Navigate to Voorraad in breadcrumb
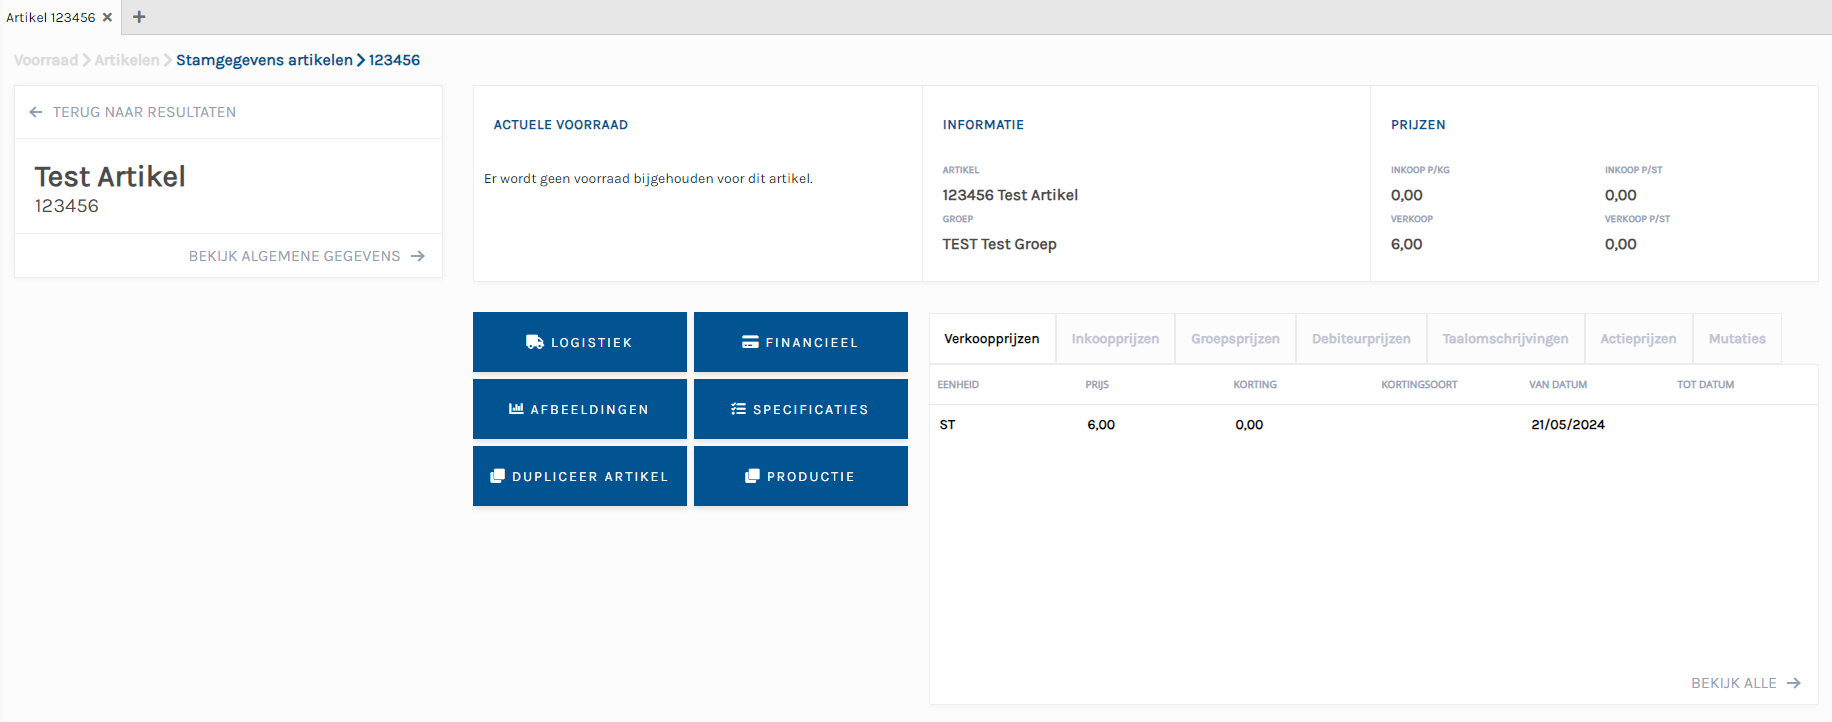This screenshot has height=722, width=1832. pos(46,60)
